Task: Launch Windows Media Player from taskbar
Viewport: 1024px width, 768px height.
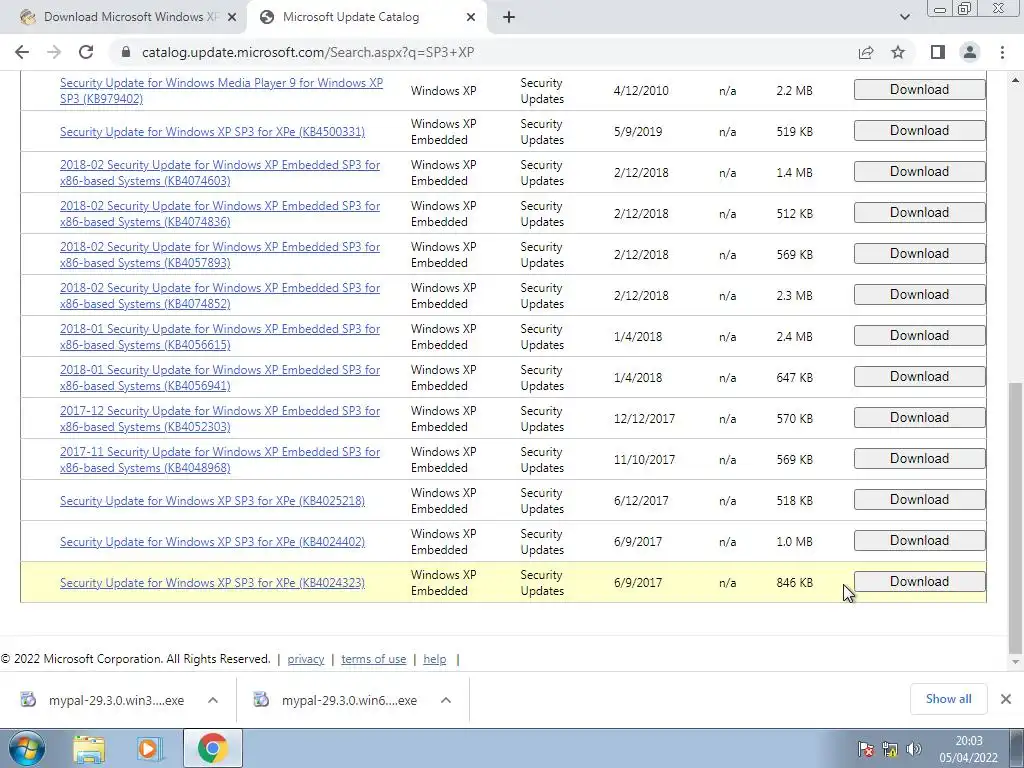Action: pos(150,748)
